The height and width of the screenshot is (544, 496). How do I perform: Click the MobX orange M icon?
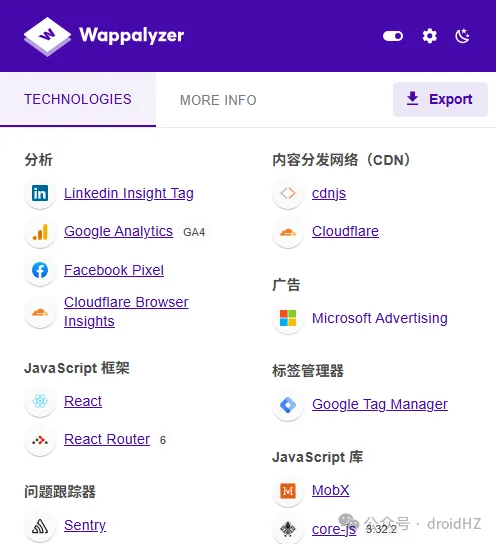pos(288,491)
